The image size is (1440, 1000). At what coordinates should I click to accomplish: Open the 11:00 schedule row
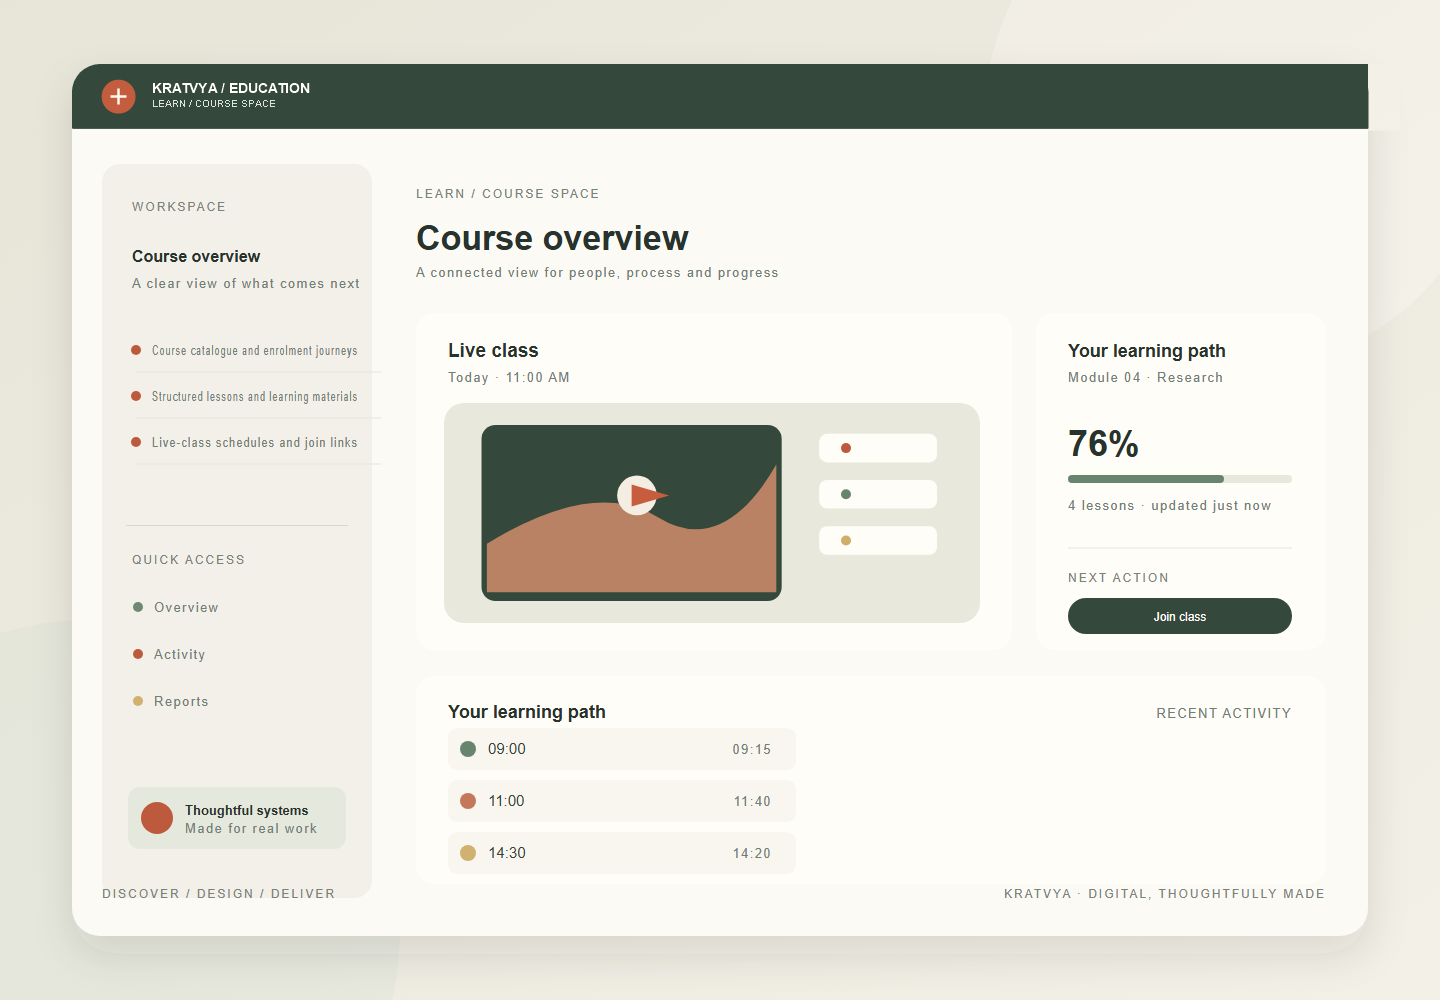click(622, 801)
